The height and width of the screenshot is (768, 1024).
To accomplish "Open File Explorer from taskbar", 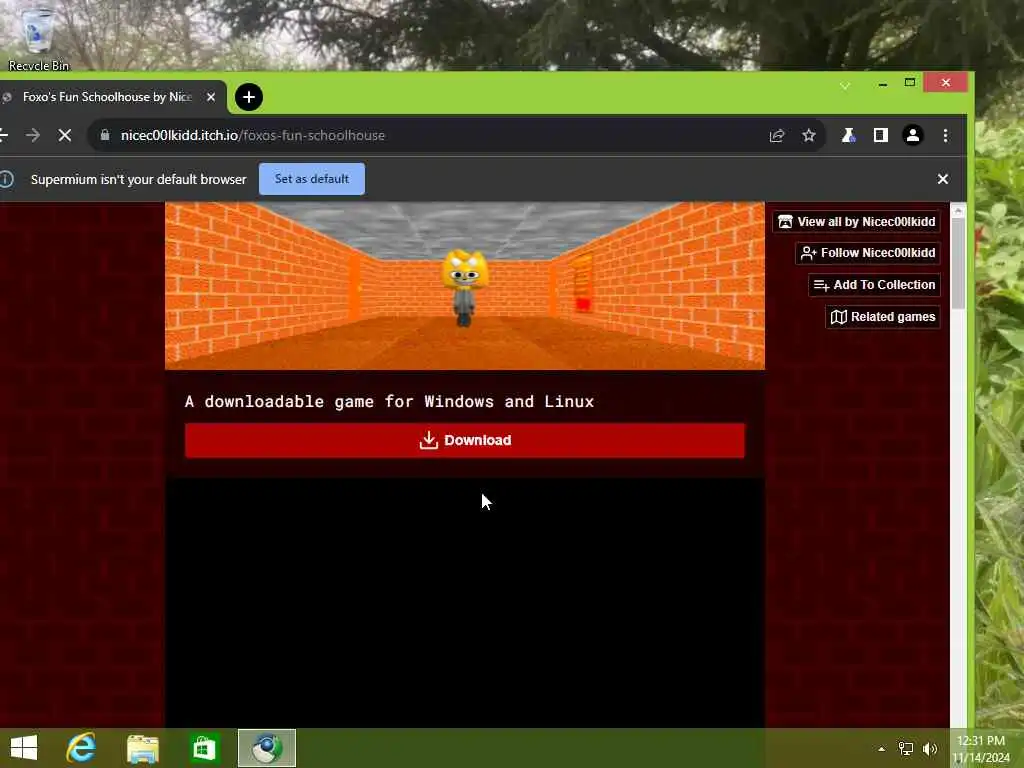I will (x=142, y=748).
